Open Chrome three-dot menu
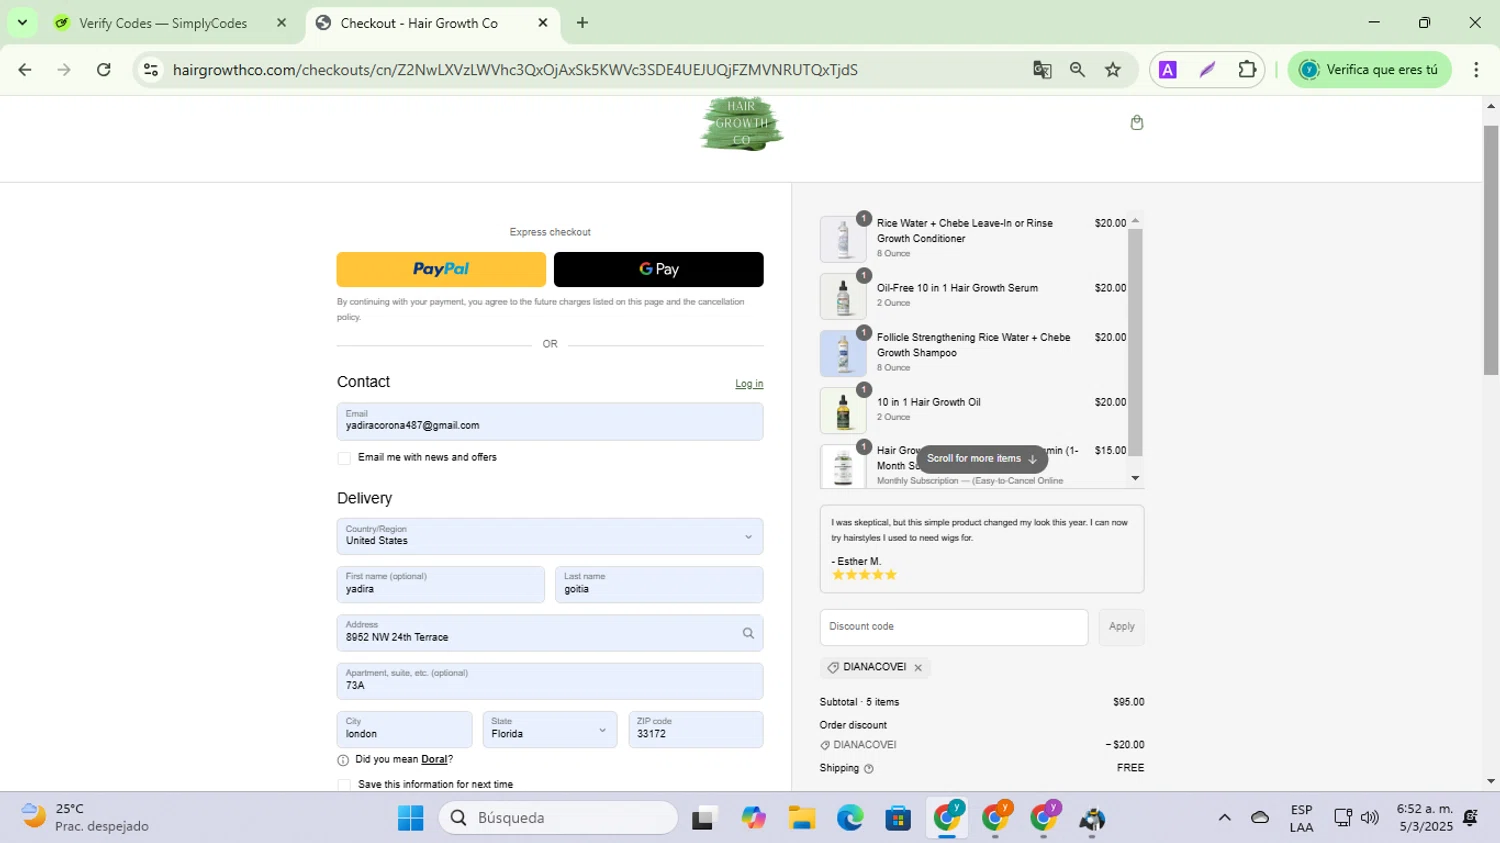The height and width of the screenshot is (843, 1500). coord(1476,70)
